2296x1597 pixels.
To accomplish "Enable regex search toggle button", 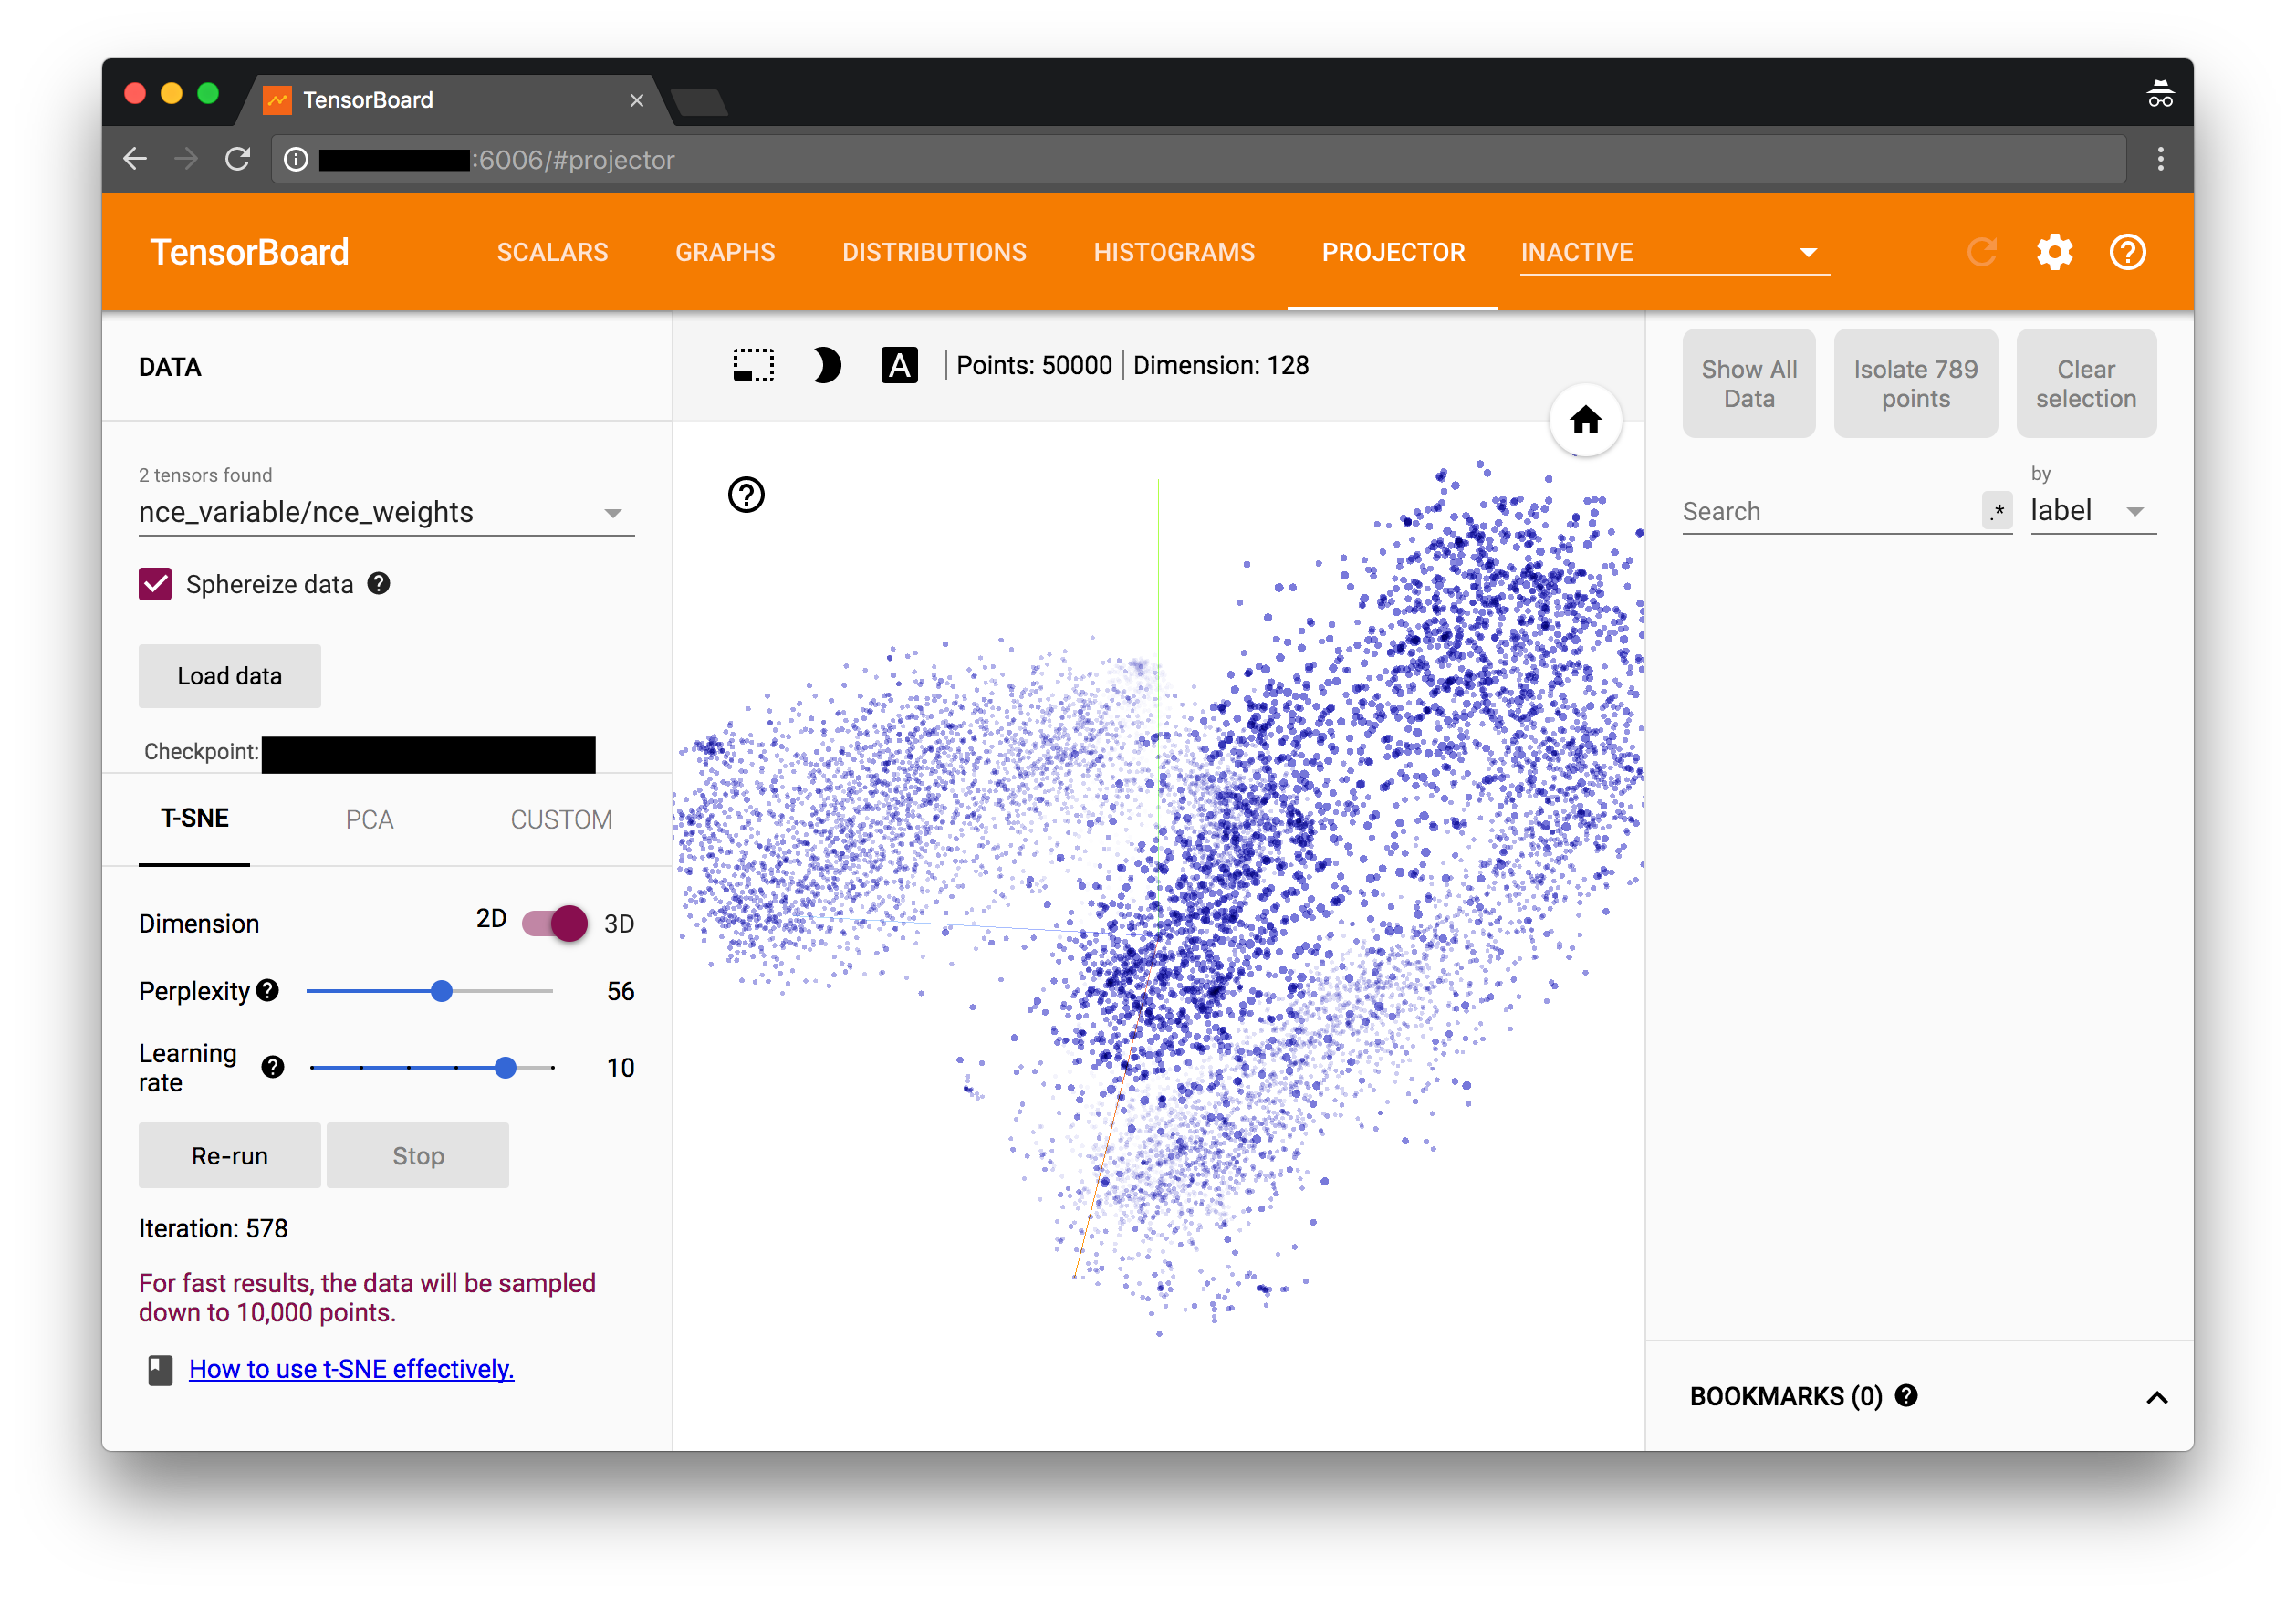I will coord(1997,511).
